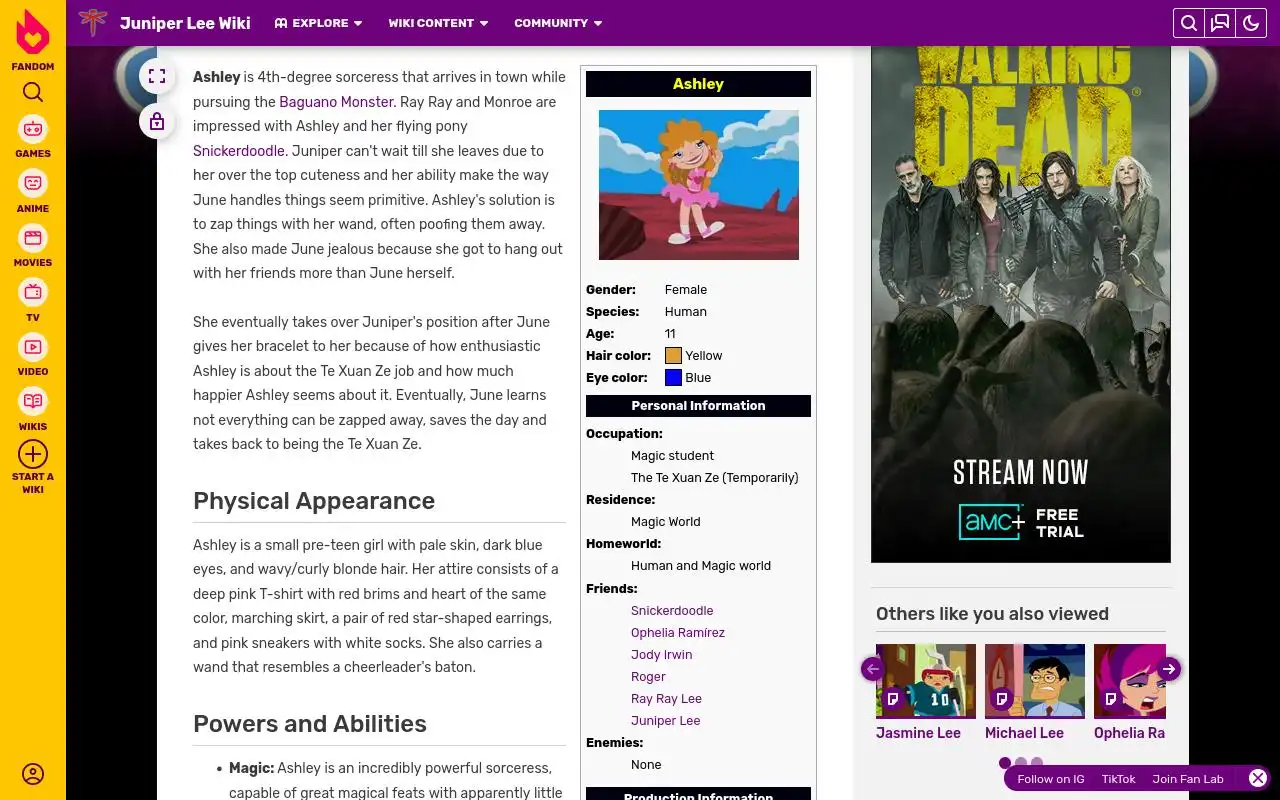Viewport: 1280px width, 800px height.
Task: Open the Ophelia Ramirez thumbnail card
Action: 1130,681
